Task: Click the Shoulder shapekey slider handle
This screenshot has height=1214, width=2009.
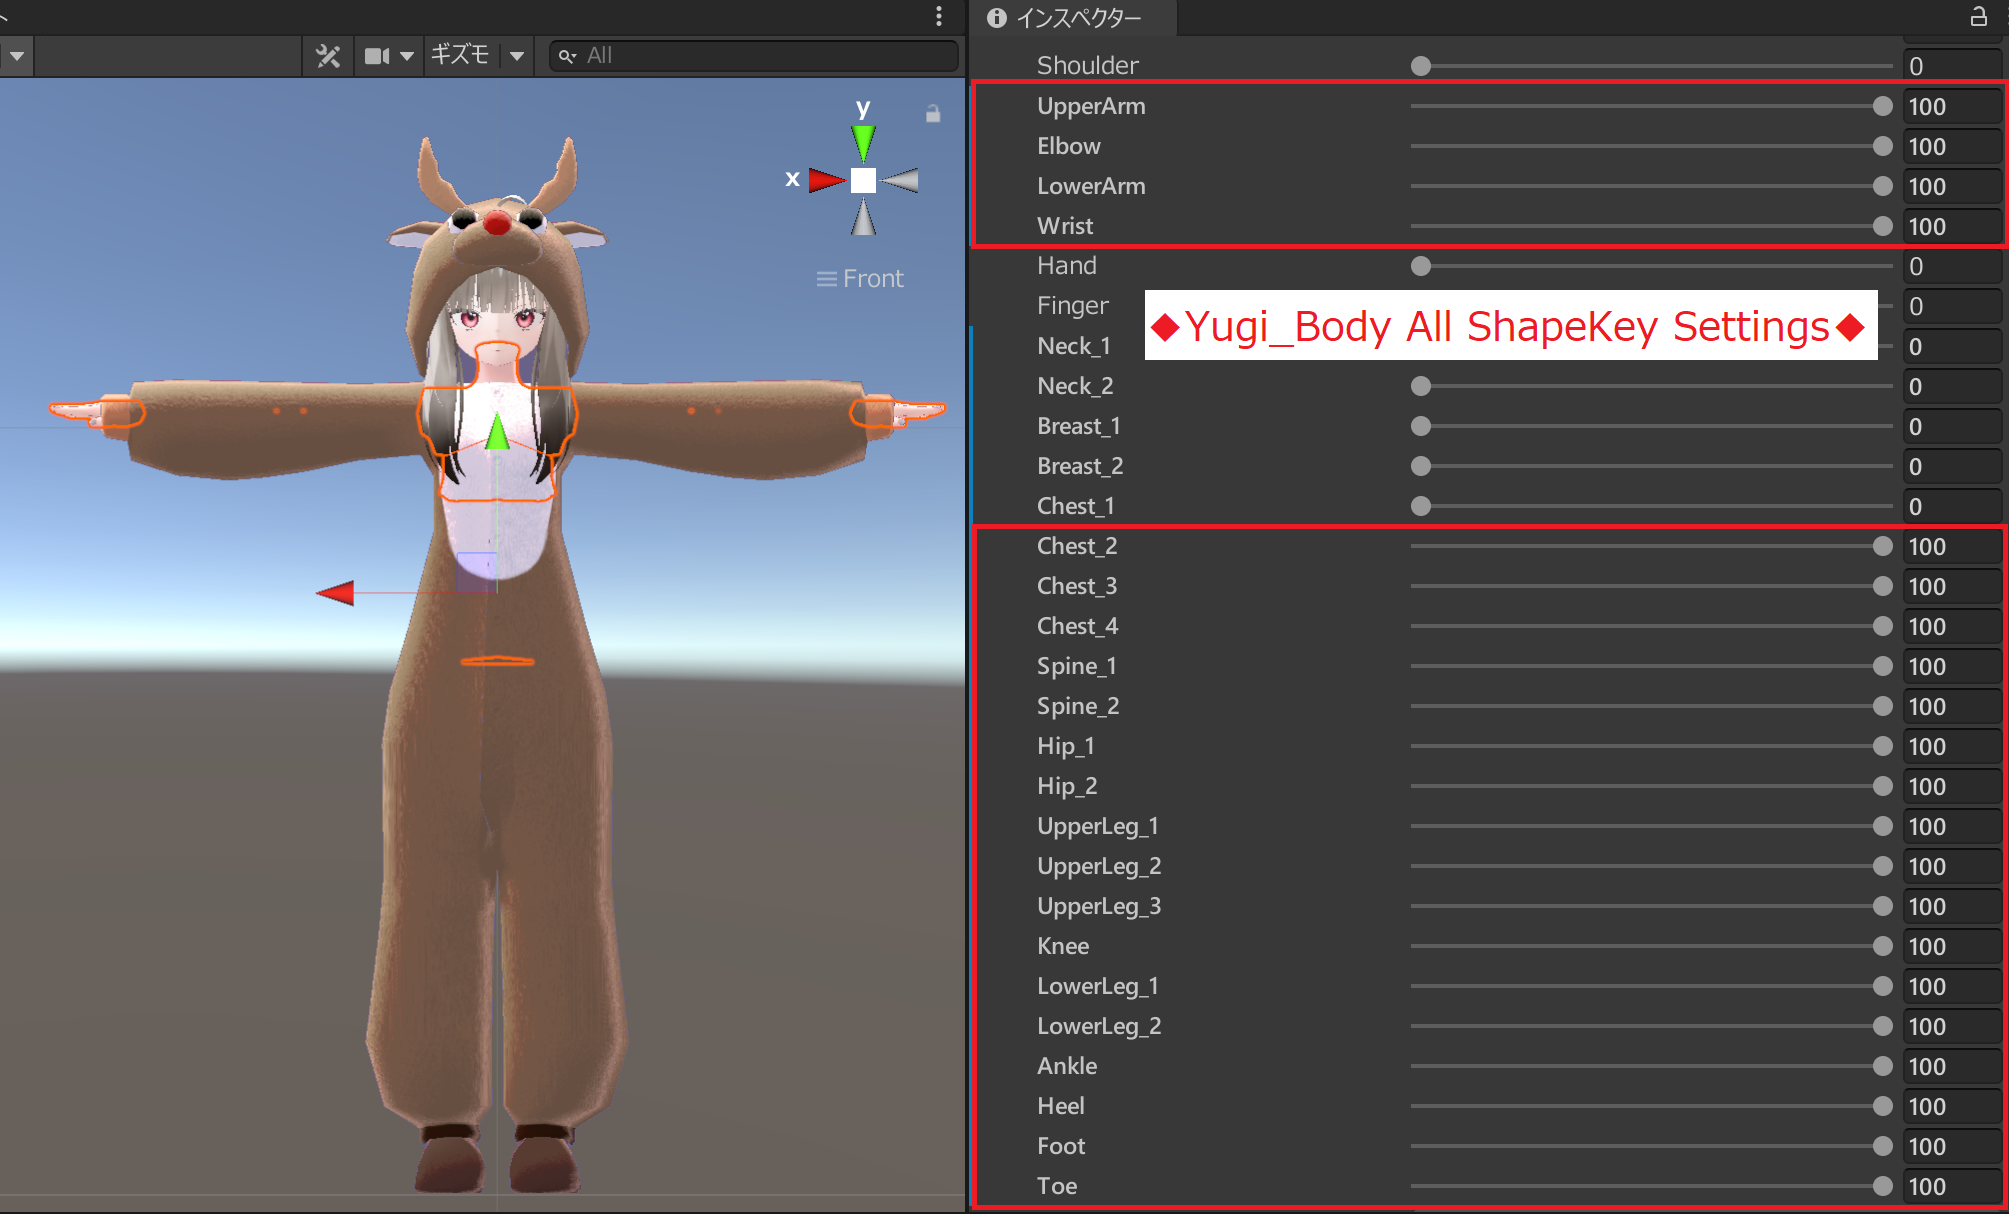Action: pyautogui.click(x=1421, y=66)
